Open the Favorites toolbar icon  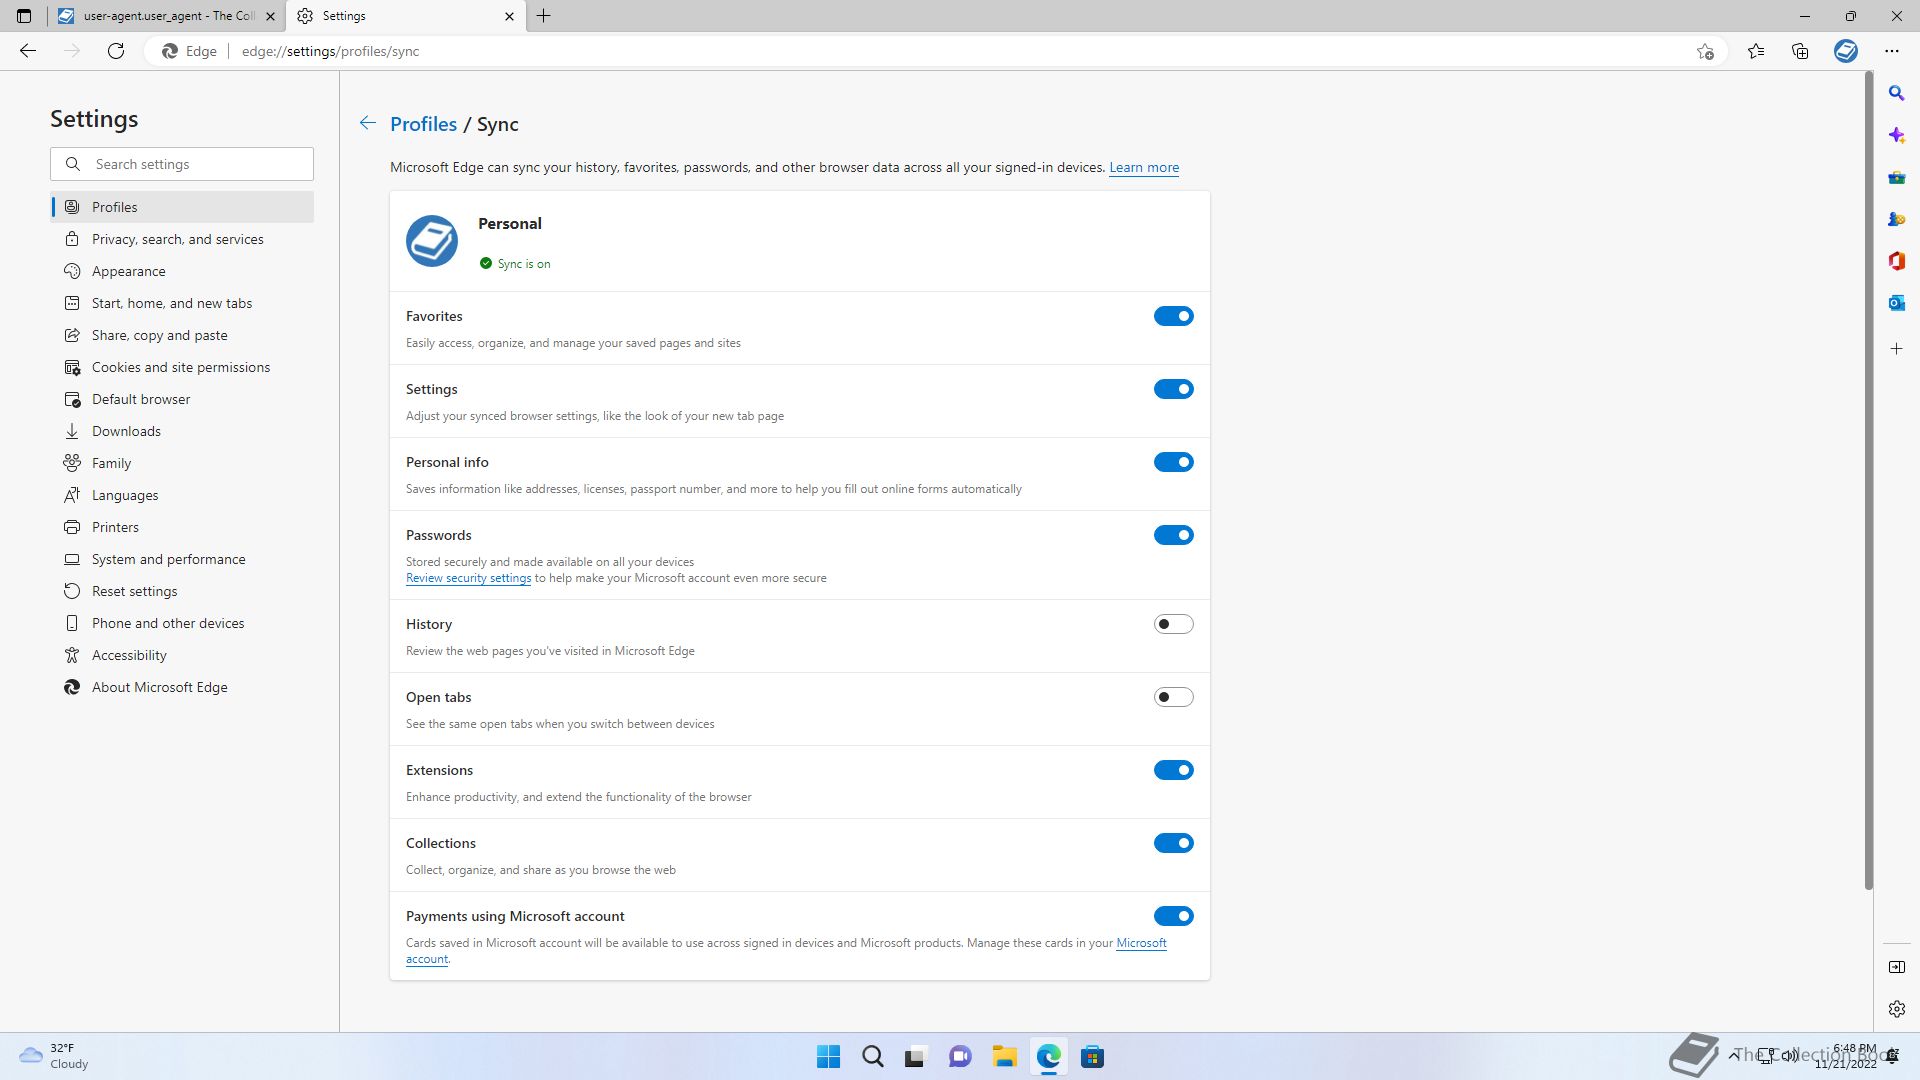point(1756,51)
